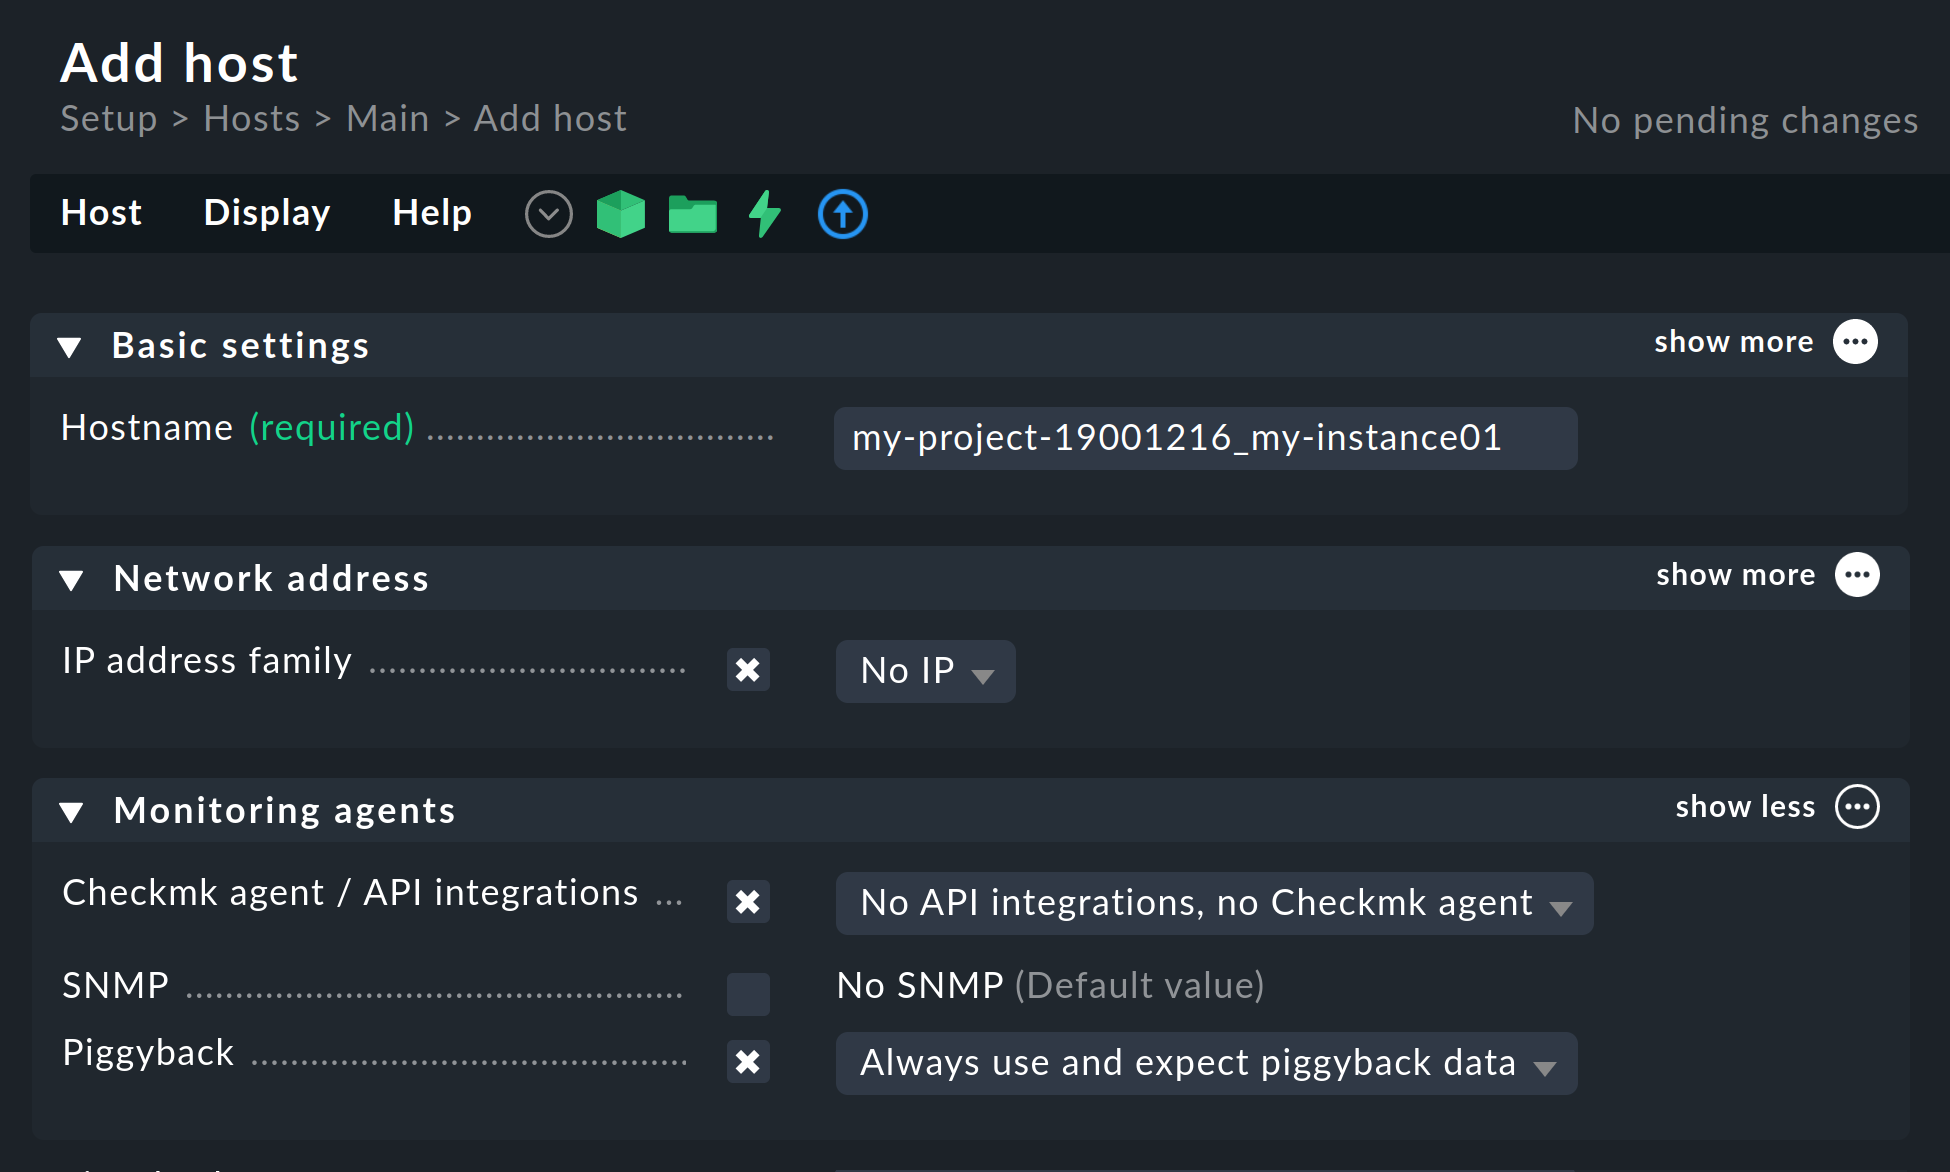Click the ellipsis icon next to Basic settings
The width and height of the screenshot is (1950, 1172).
1855,341
